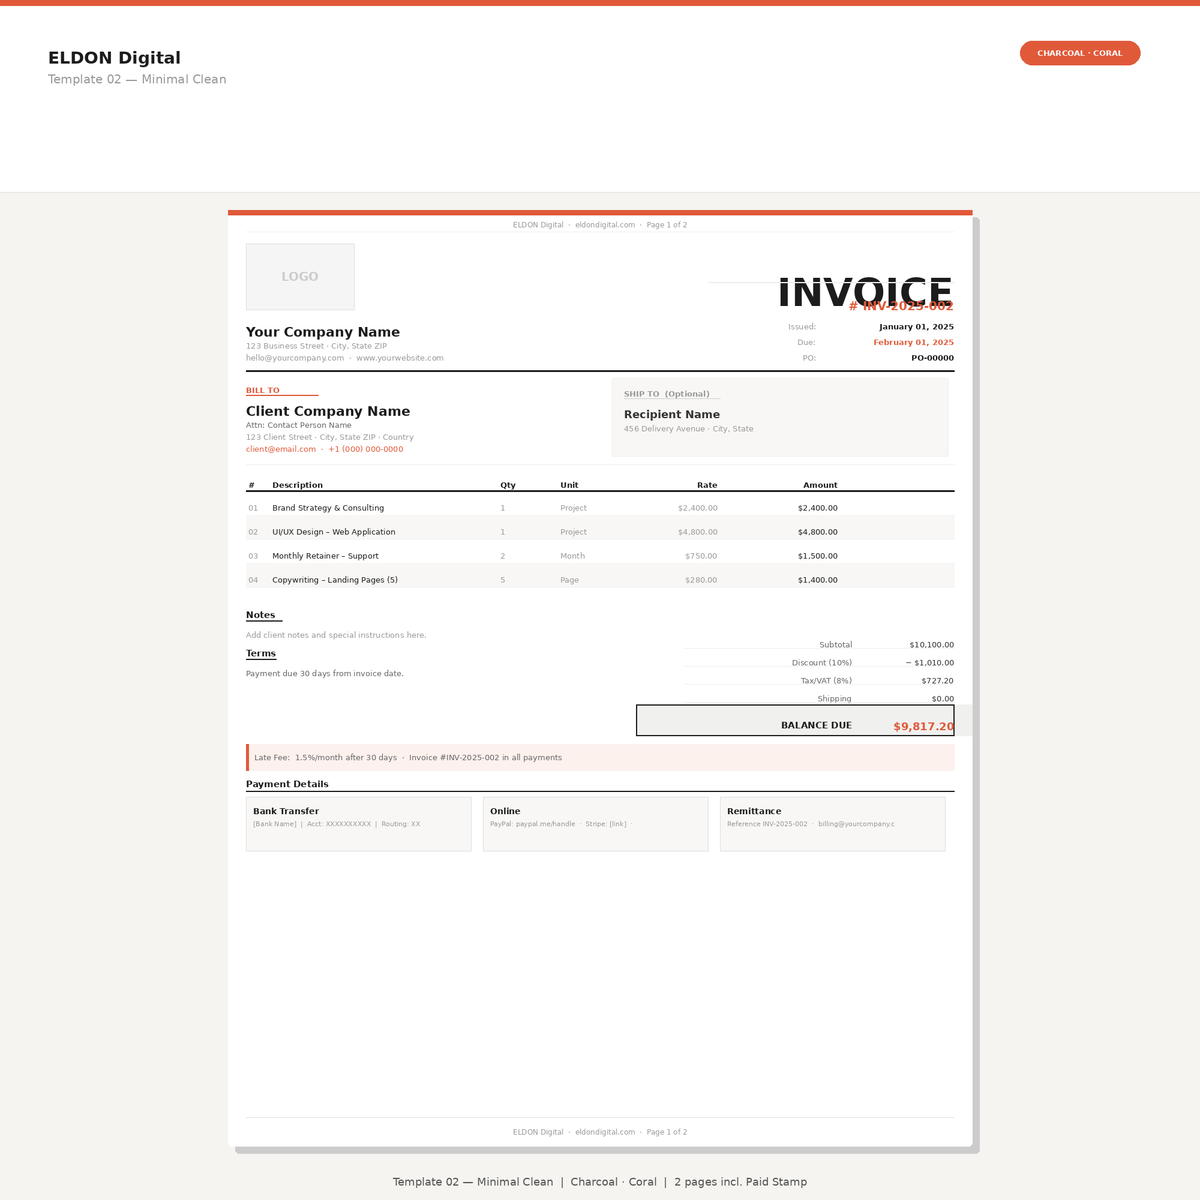Click phone number +1 (000) 000-0000

tap(366, 449)
